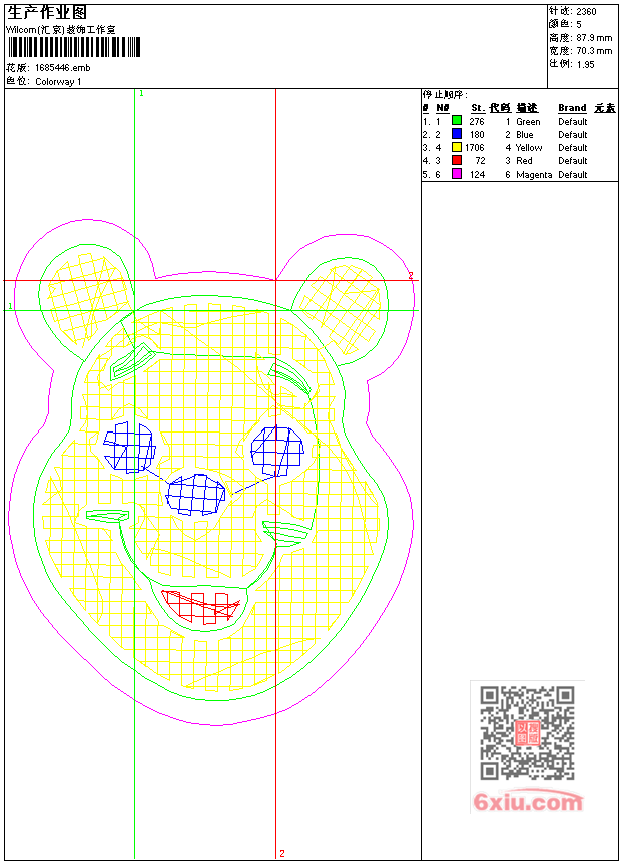This screenshot has width=620, height=861.
Task: Click the Green color swatch in row 1
Action: tap(456, 120)
